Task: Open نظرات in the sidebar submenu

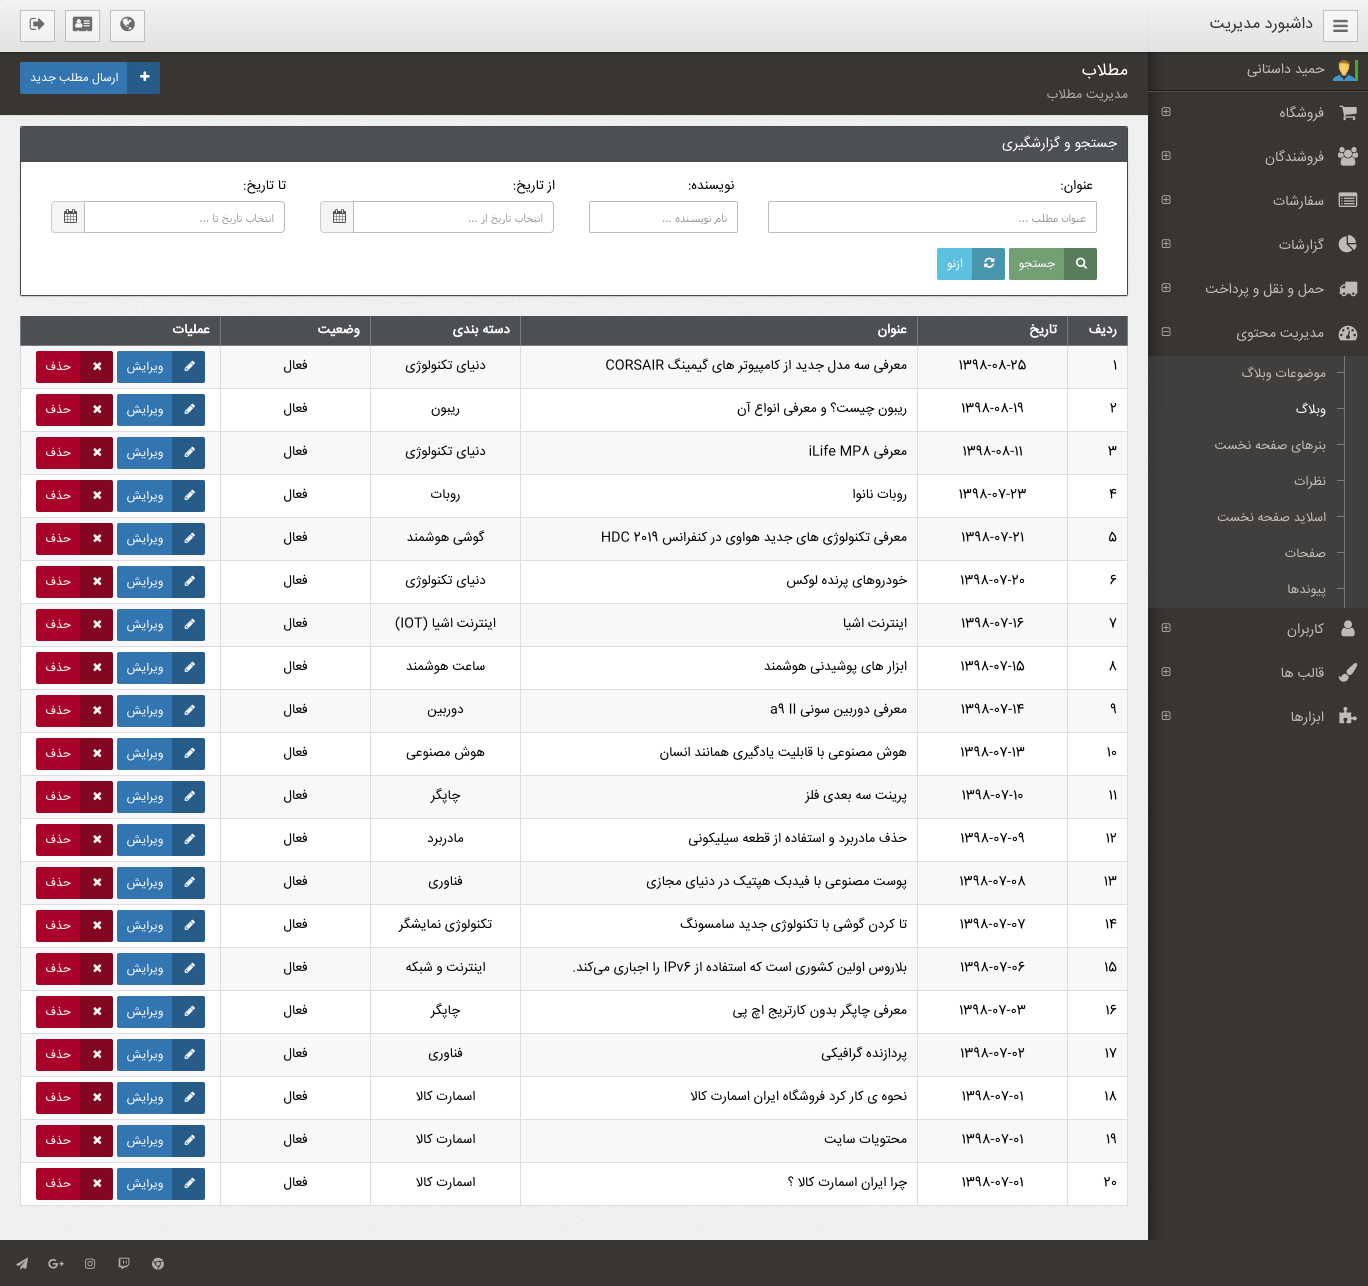Action: pyautogui.click(x=1309, y=481)
